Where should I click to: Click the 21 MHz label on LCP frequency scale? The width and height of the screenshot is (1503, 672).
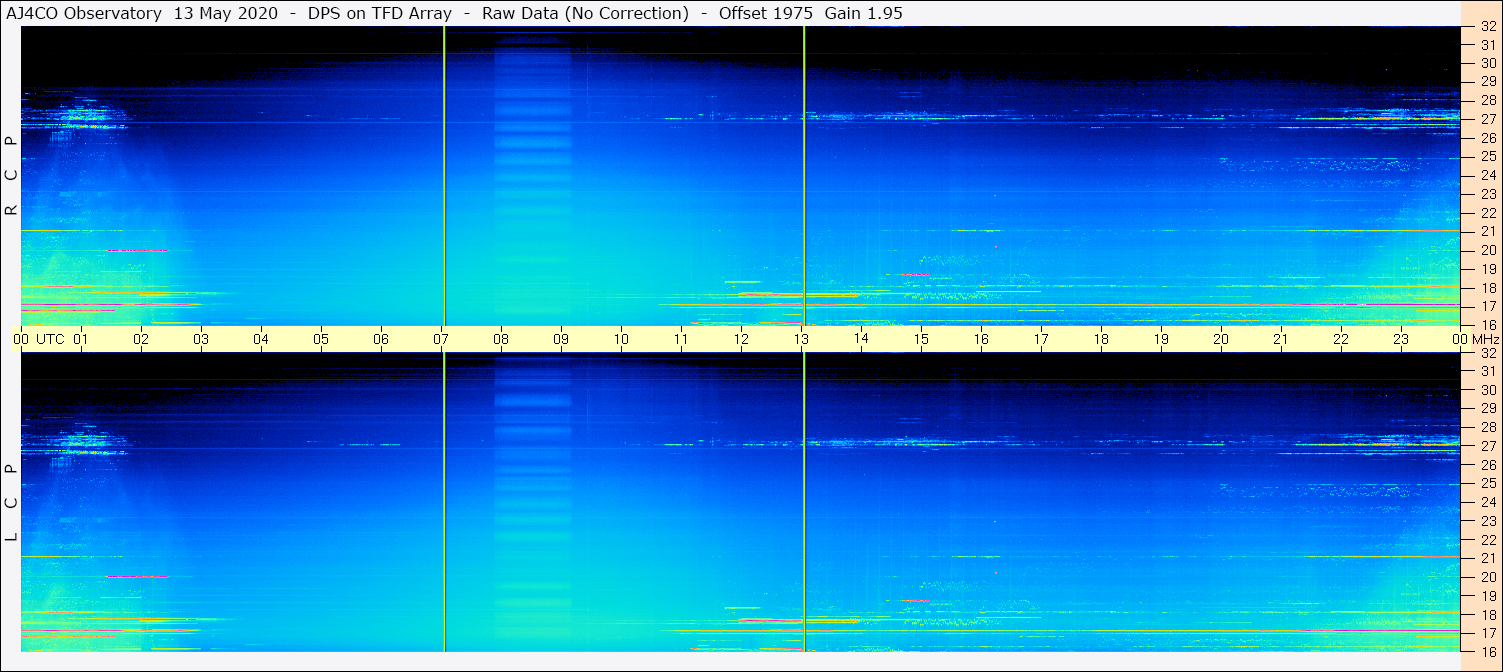click(x=1488, y=558)
